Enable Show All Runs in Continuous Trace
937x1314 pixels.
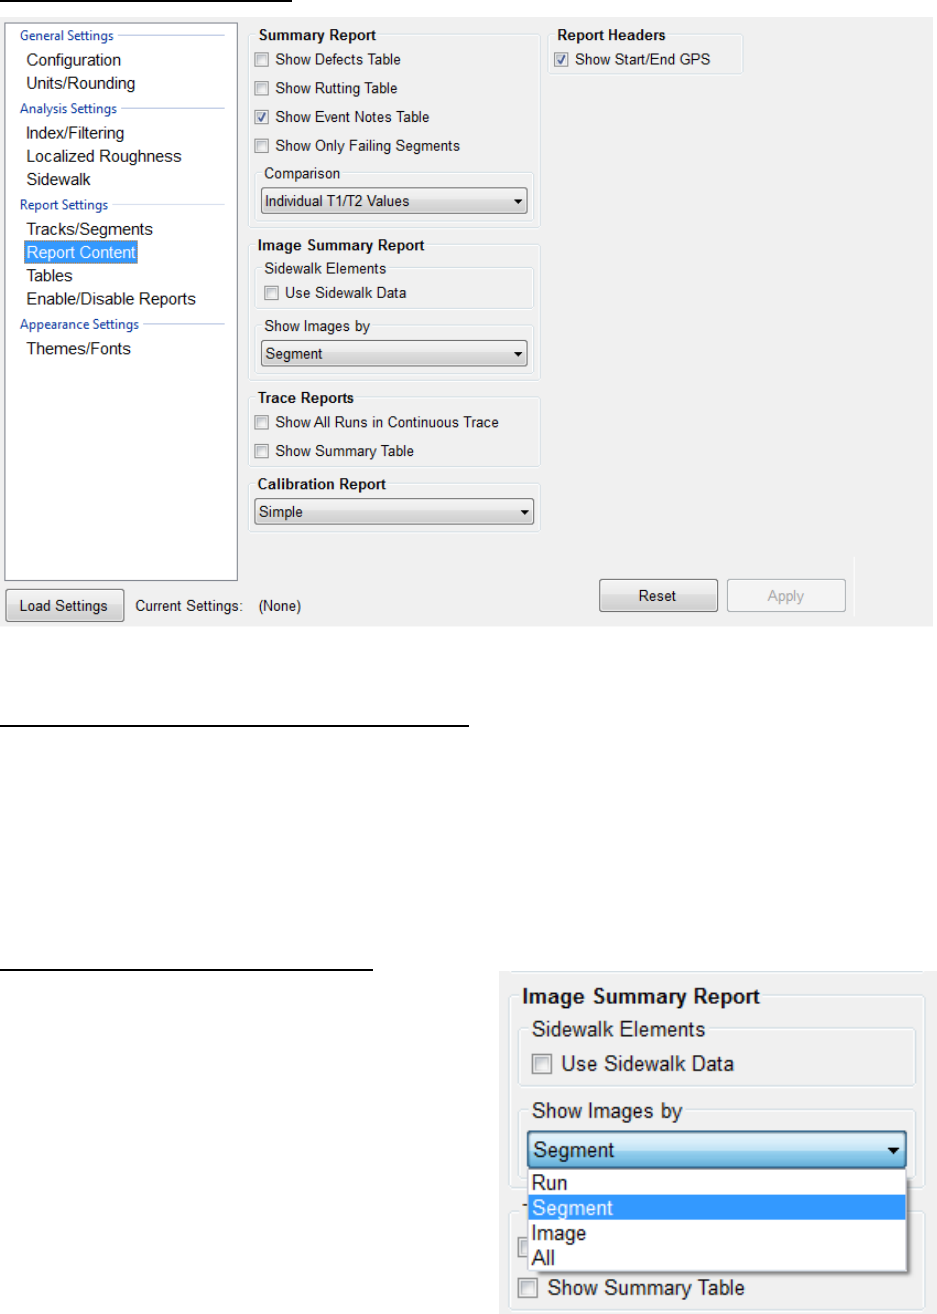[x=262, y=422]
